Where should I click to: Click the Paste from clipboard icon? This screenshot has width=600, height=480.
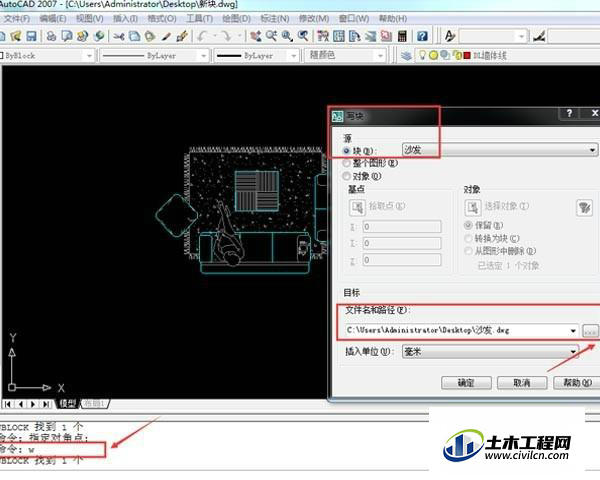pyautogui.click(x=150, y=36)
